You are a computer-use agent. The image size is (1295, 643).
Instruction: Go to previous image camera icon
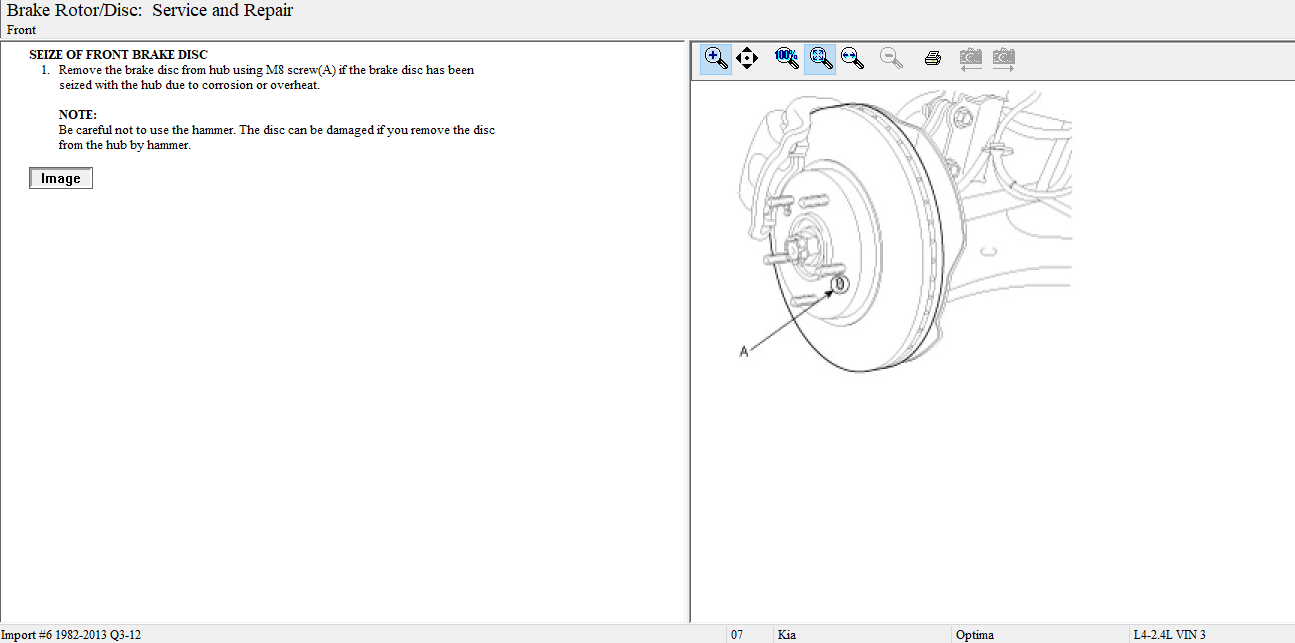tap(970, 59)
